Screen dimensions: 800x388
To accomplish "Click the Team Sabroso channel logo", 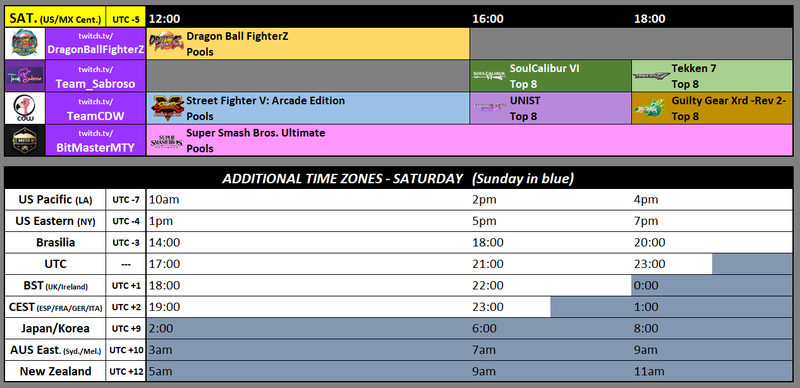I will tap(25, 76).
